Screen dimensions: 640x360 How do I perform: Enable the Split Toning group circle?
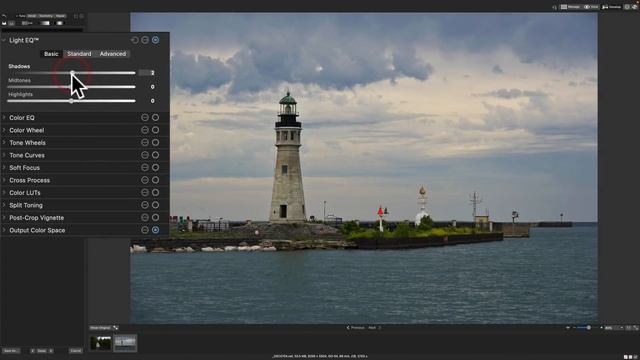[x=156, y=205]
